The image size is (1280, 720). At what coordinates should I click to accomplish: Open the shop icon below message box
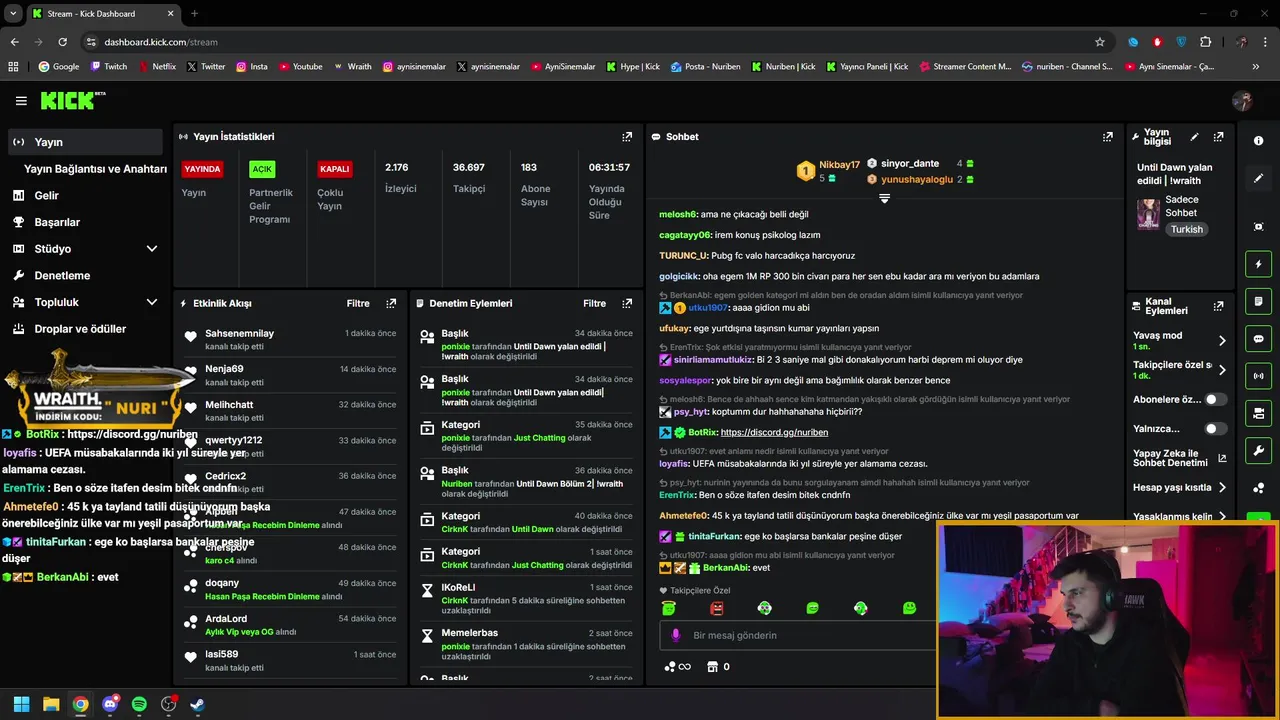click(713, 667)
